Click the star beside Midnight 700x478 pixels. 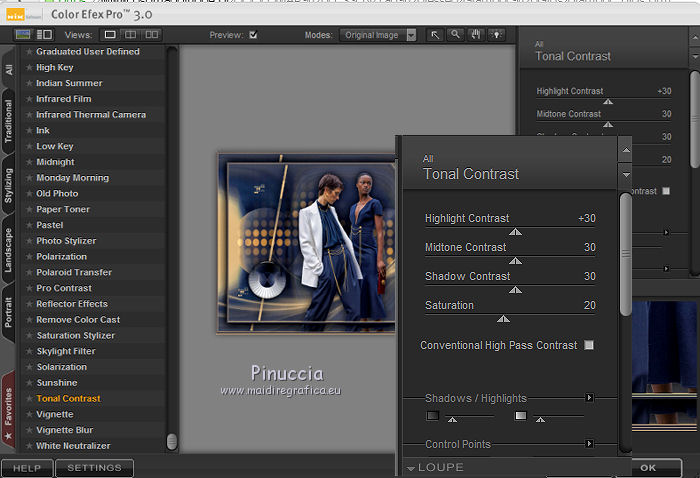pos(29,162)
